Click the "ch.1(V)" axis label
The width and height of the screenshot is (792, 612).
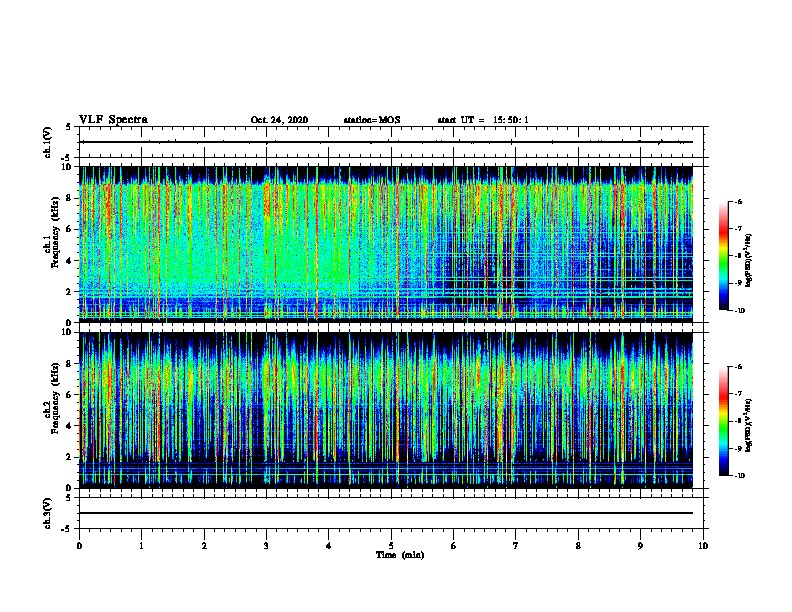[x=48, y=142]
